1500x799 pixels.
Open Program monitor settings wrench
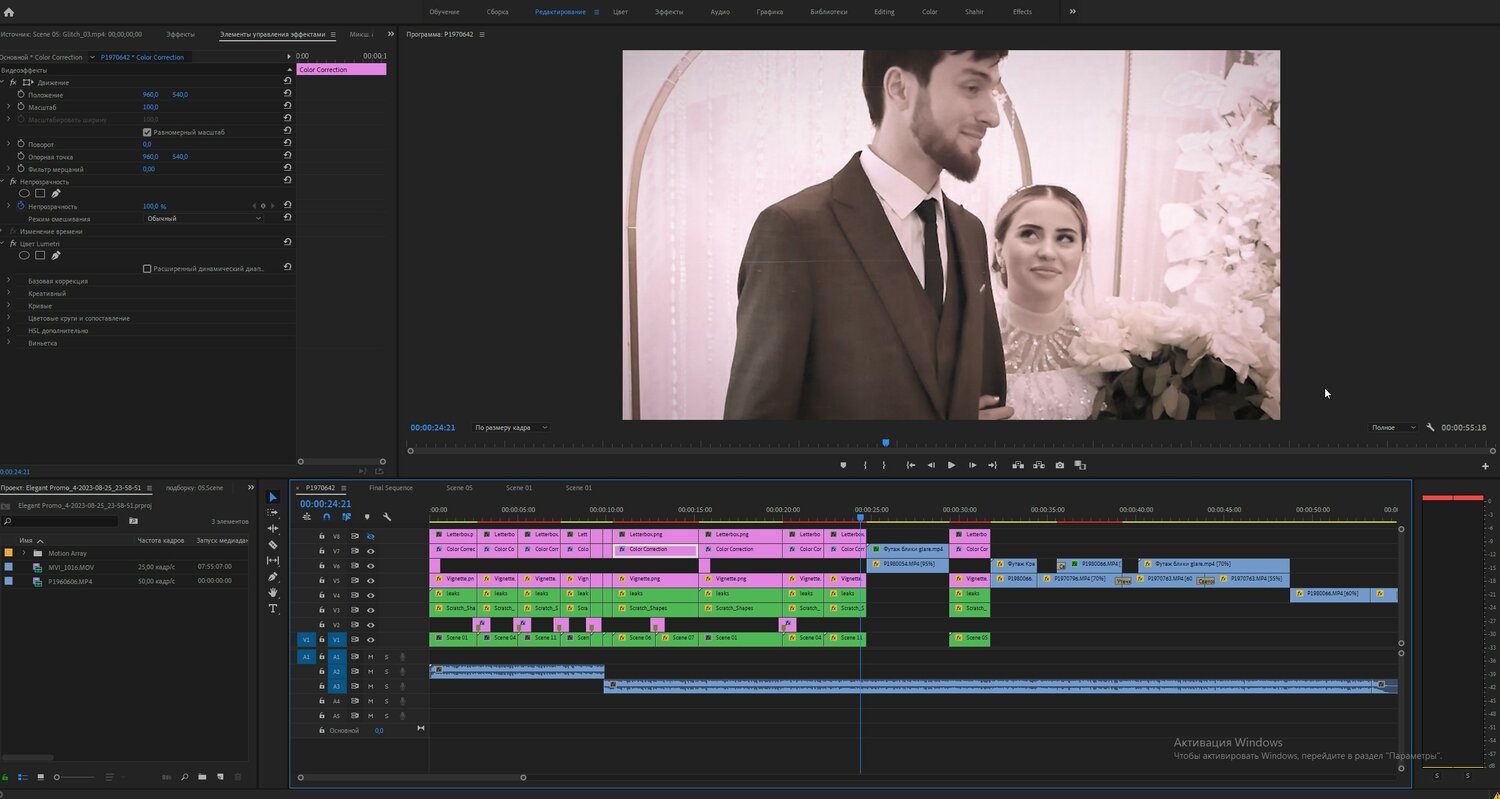[1430, 427]
